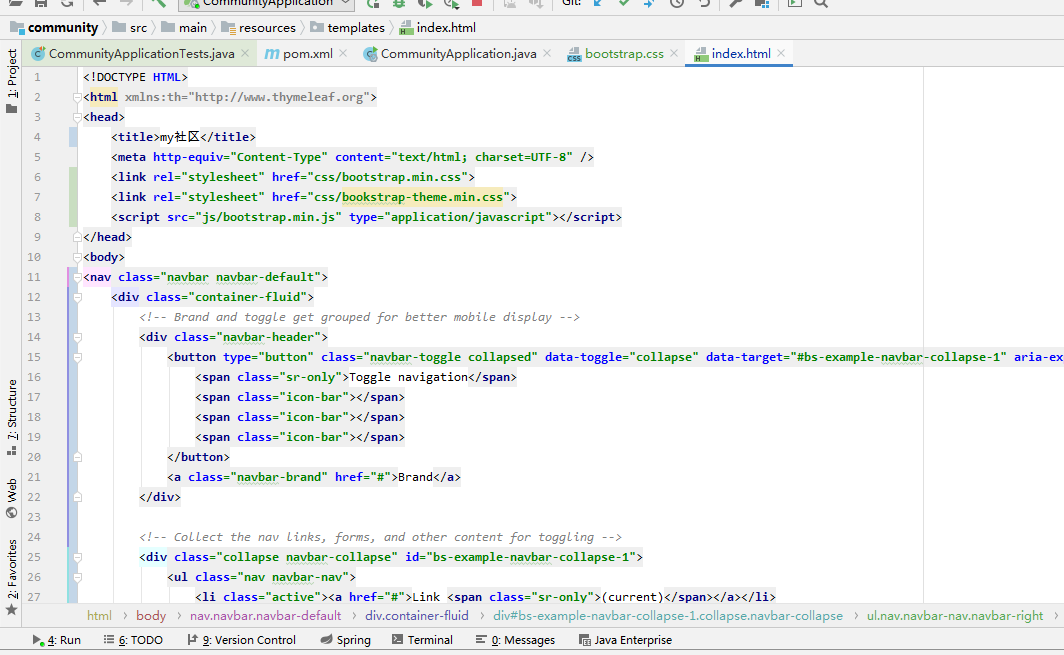Click the Collect the nav links comment
The width and height of the screenshot is (1064, 655).
click(381, 537)
